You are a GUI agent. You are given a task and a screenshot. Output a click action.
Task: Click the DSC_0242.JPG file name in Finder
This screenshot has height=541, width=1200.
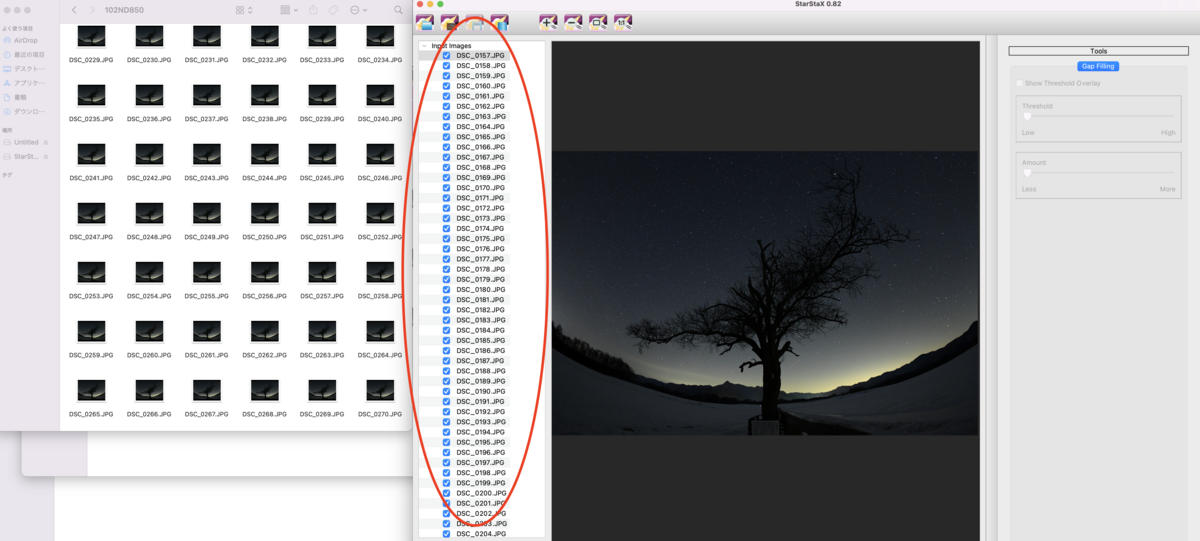[149, 178]
